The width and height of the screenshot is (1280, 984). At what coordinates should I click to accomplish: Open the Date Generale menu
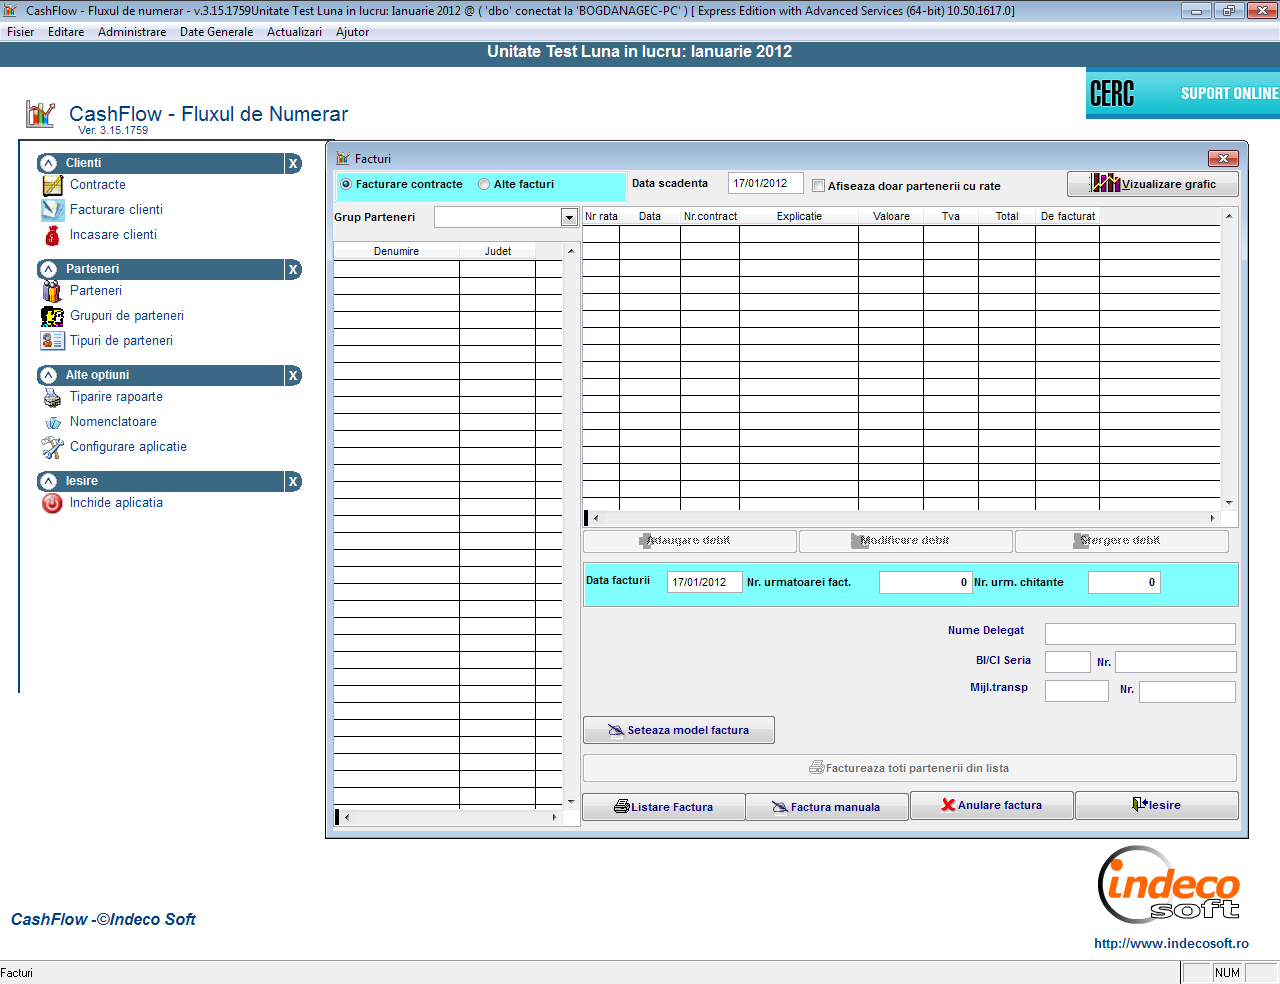click(216, 32)
